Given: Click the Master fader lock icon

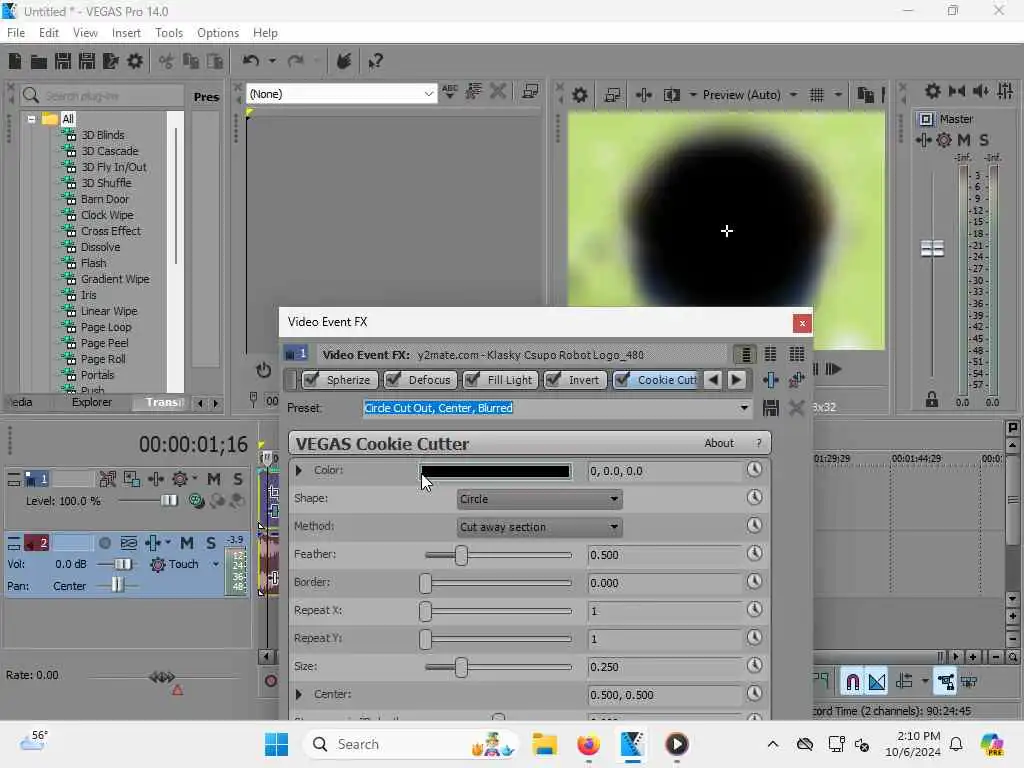Looking at the screenshot, I should tap(932, 400).
